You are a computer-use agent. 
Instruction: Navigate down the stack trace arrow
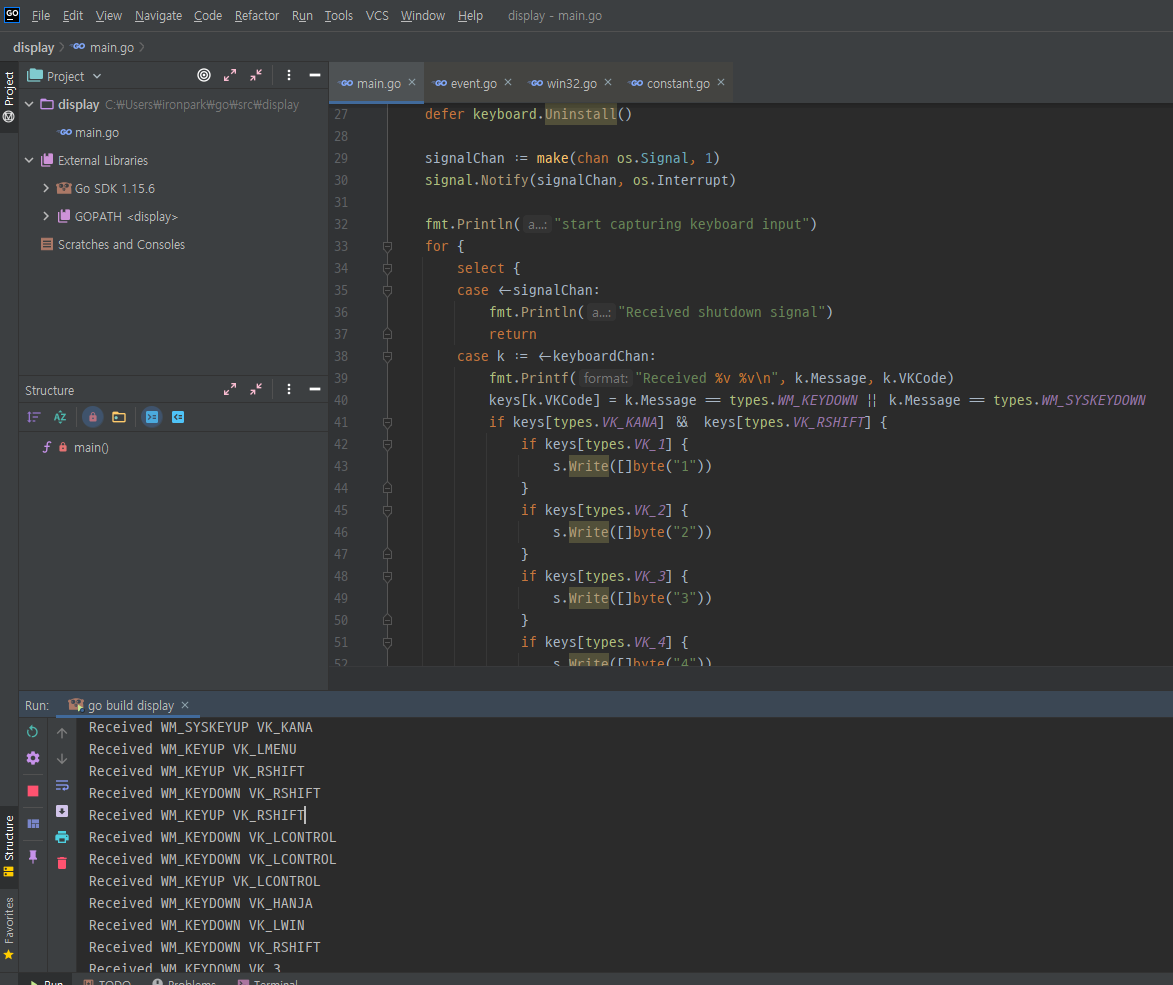click(62, 758)
